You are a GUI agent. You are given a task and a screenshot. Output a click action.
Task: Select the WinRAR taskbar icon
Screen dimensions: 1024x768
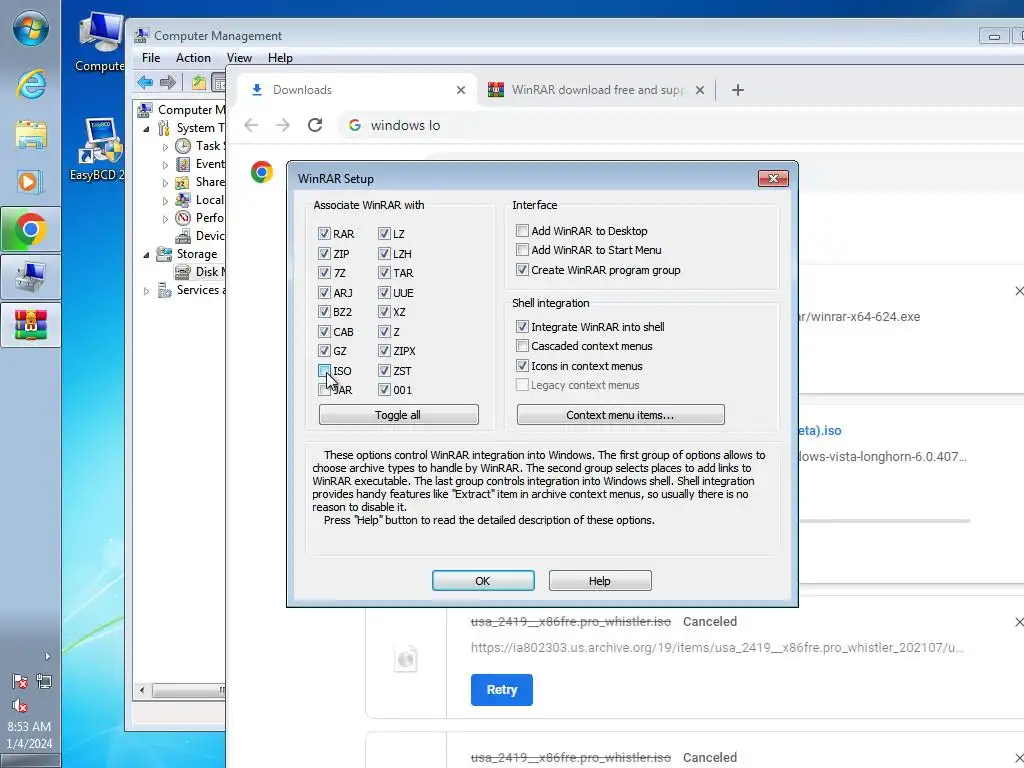tap(30, 325)
